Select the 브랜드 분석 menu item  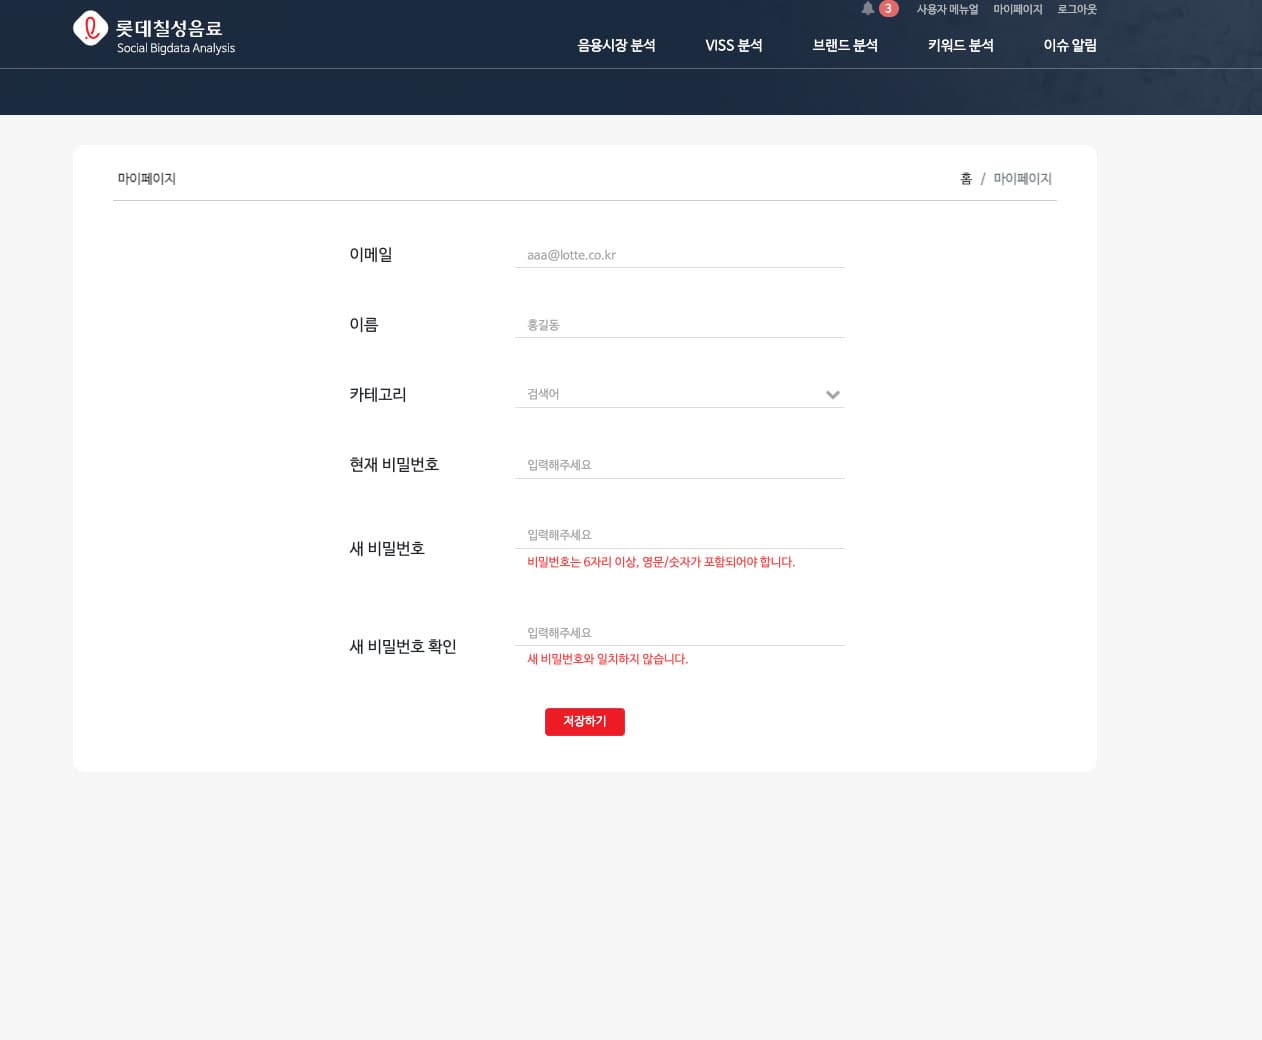coord(844,46)
